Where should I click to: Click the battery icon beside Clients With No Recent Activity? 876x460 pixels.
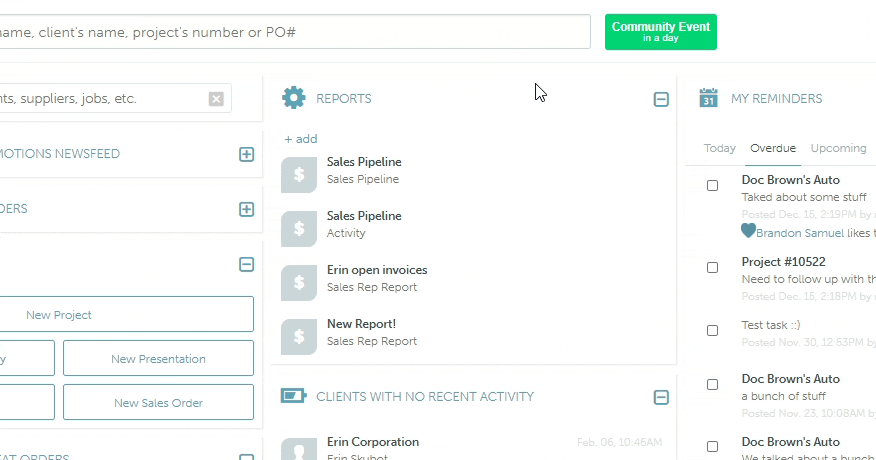click(294, 396)
